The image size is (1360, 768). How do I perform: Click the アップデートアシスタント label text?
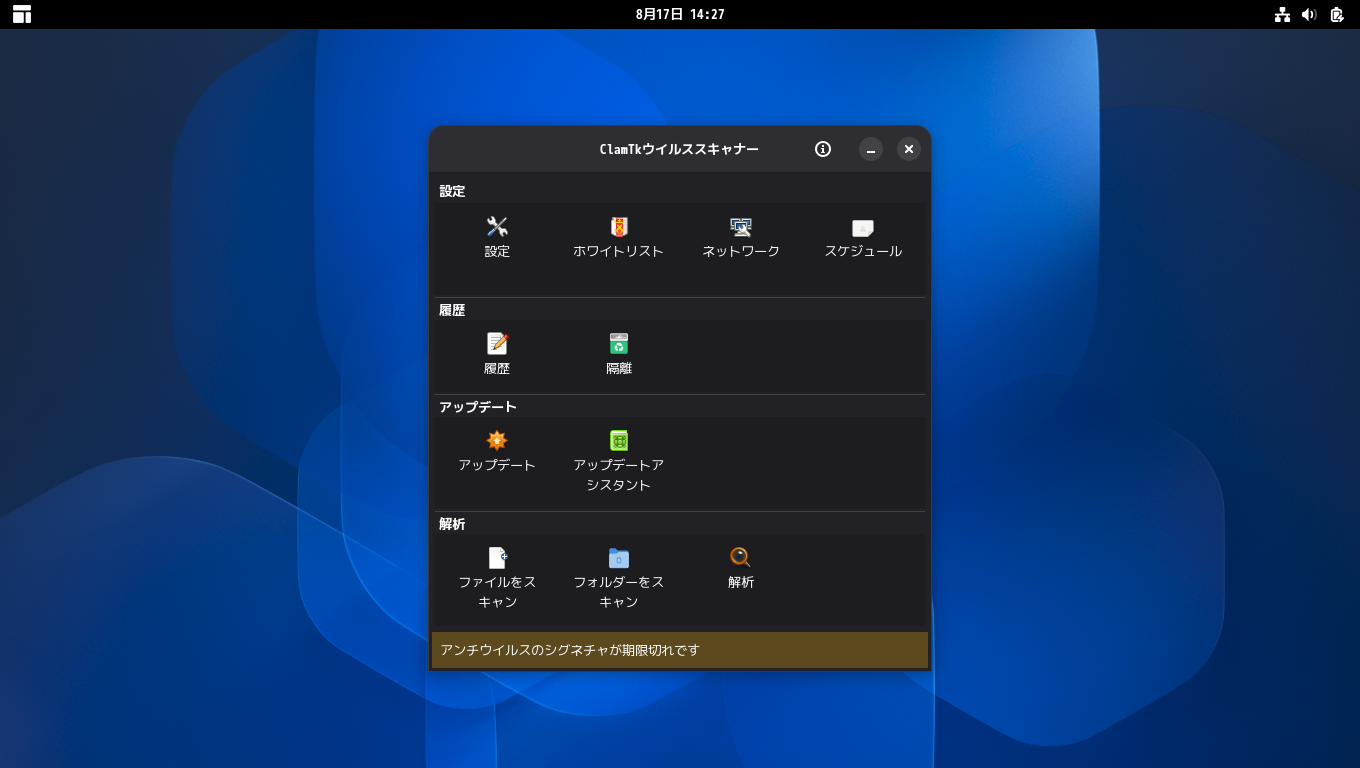click(x=619, y=475)
